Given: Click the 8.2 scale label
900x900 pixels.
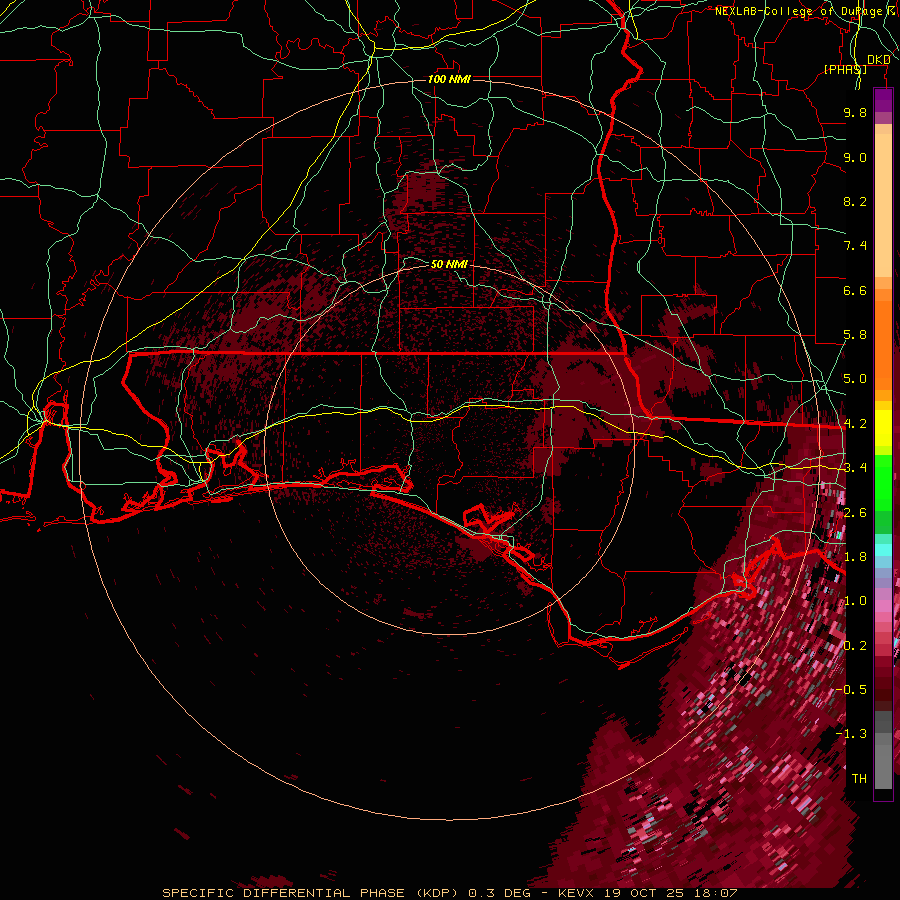Looking at the screenshot, I should pos(855,201).
